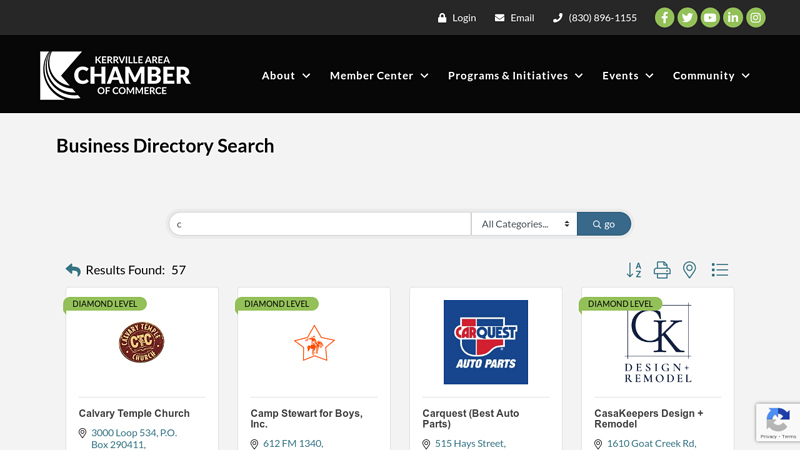Screen dimensions: 800x450
Task: Click the 612 FM 1340 address link
Action: click(x=293, y=444)
